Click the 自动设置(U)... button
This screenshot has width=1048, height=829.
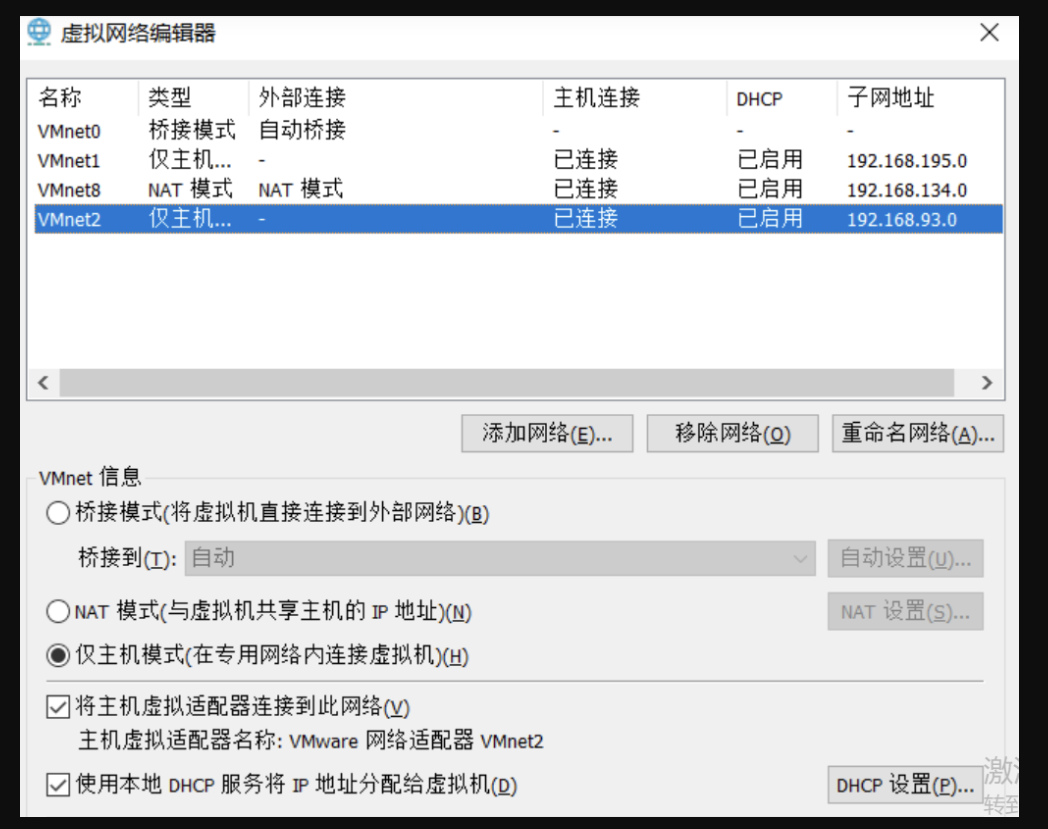(x=906, y=558)
